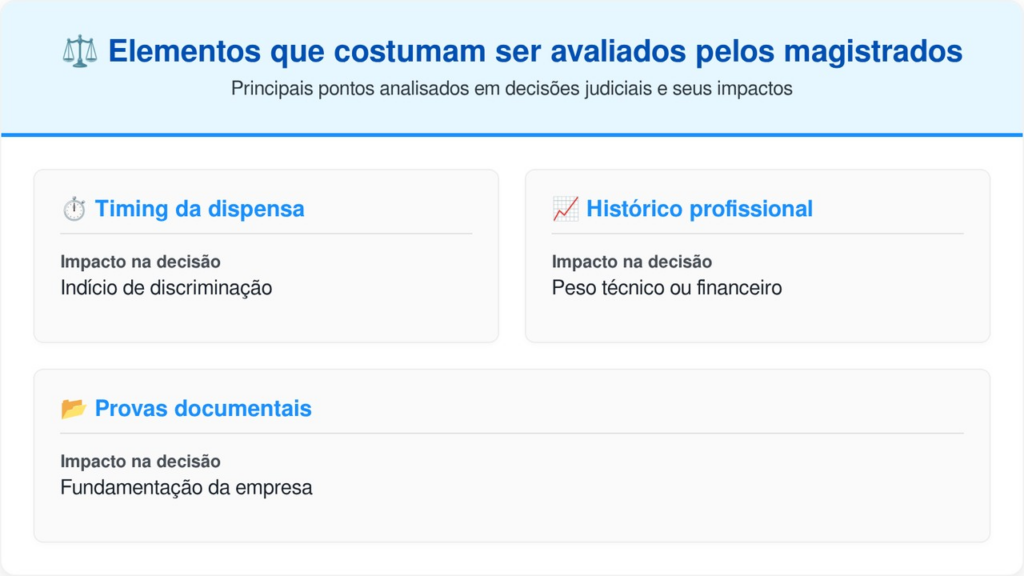Select Impacto na decisão label in Provas card
The width and height of the screenshot is (1024, 576).
pos(140,462)
